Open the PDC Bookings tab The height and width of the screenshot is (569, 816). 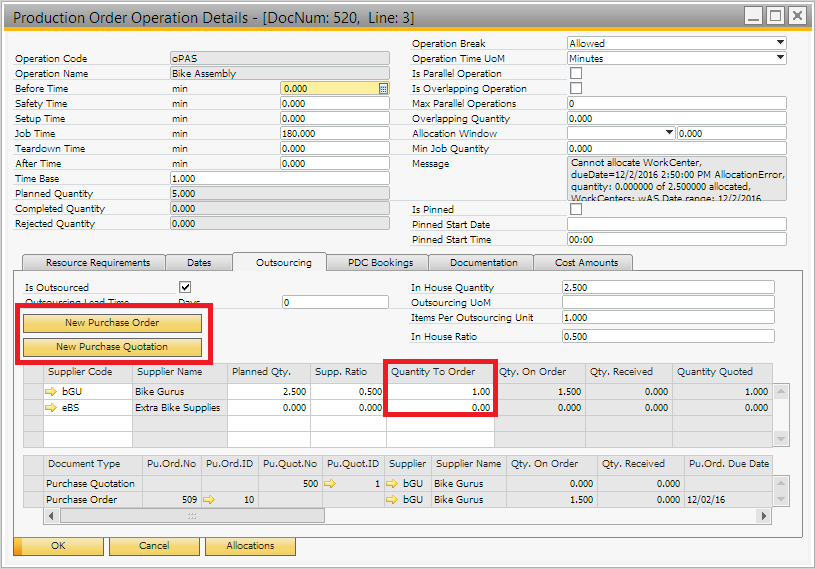pos(379,262)
